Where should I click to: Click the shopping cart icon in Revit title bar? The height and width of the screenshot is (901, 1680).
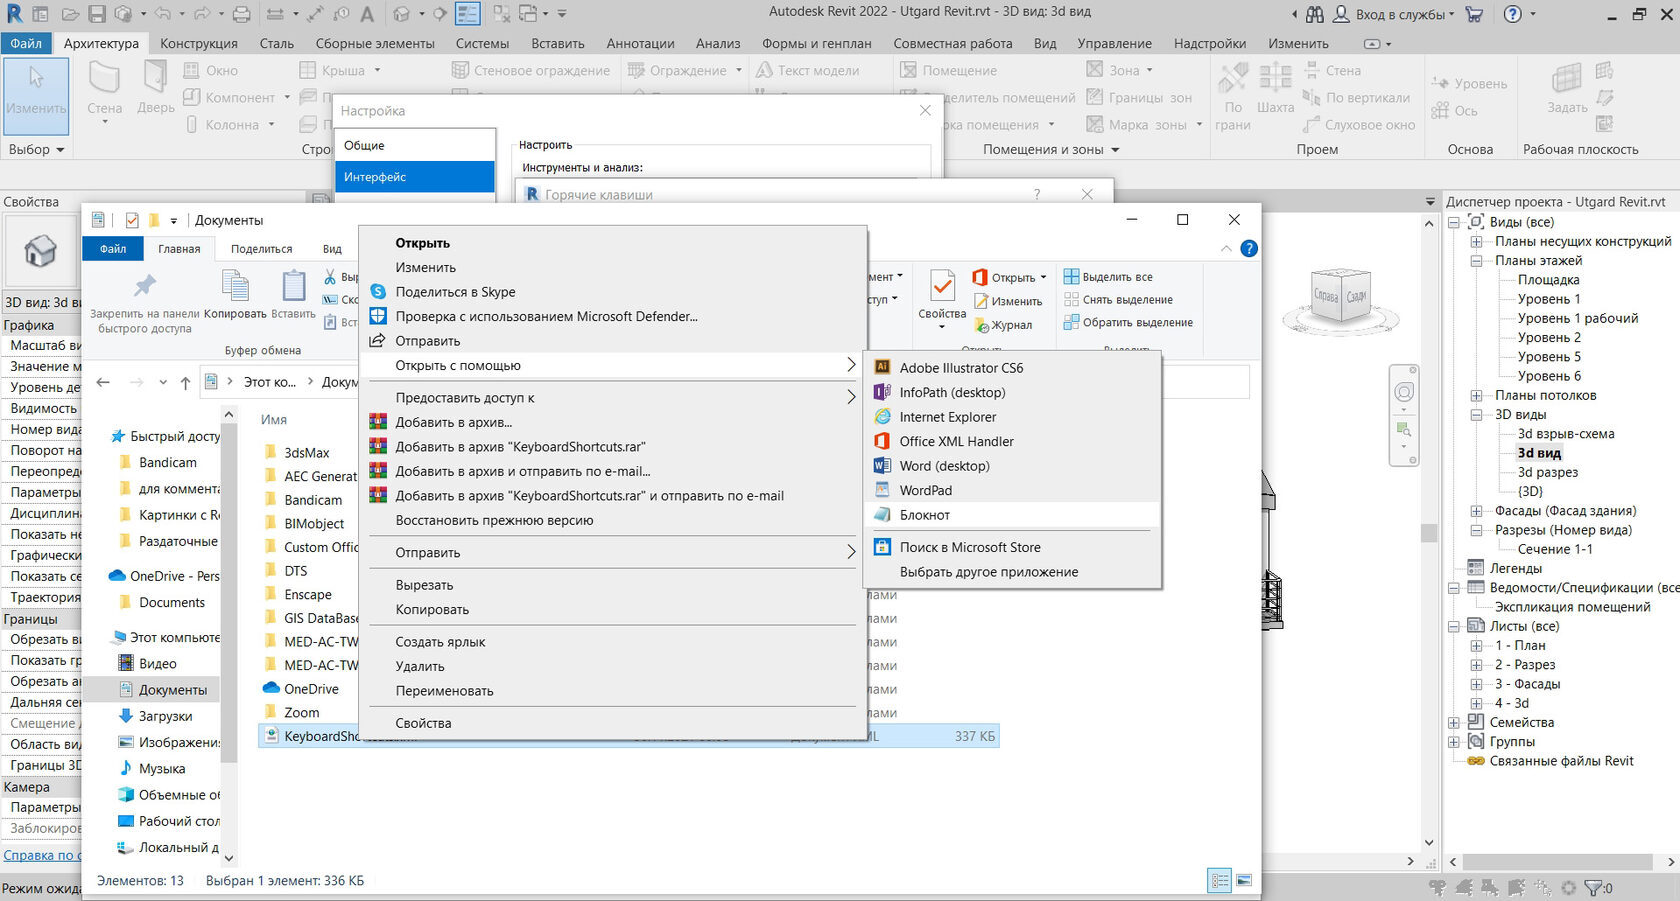(1474, 14)
